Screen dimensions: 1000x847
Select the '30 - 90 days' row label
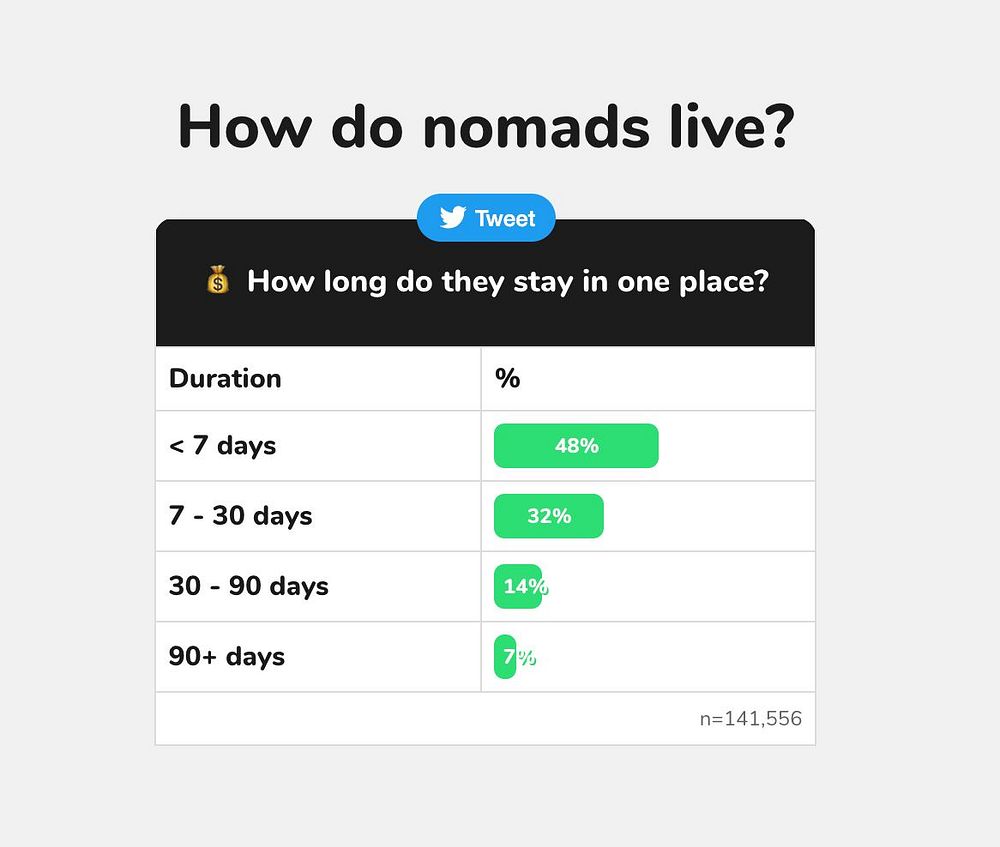pyautogui.click(x=249, y=586)
